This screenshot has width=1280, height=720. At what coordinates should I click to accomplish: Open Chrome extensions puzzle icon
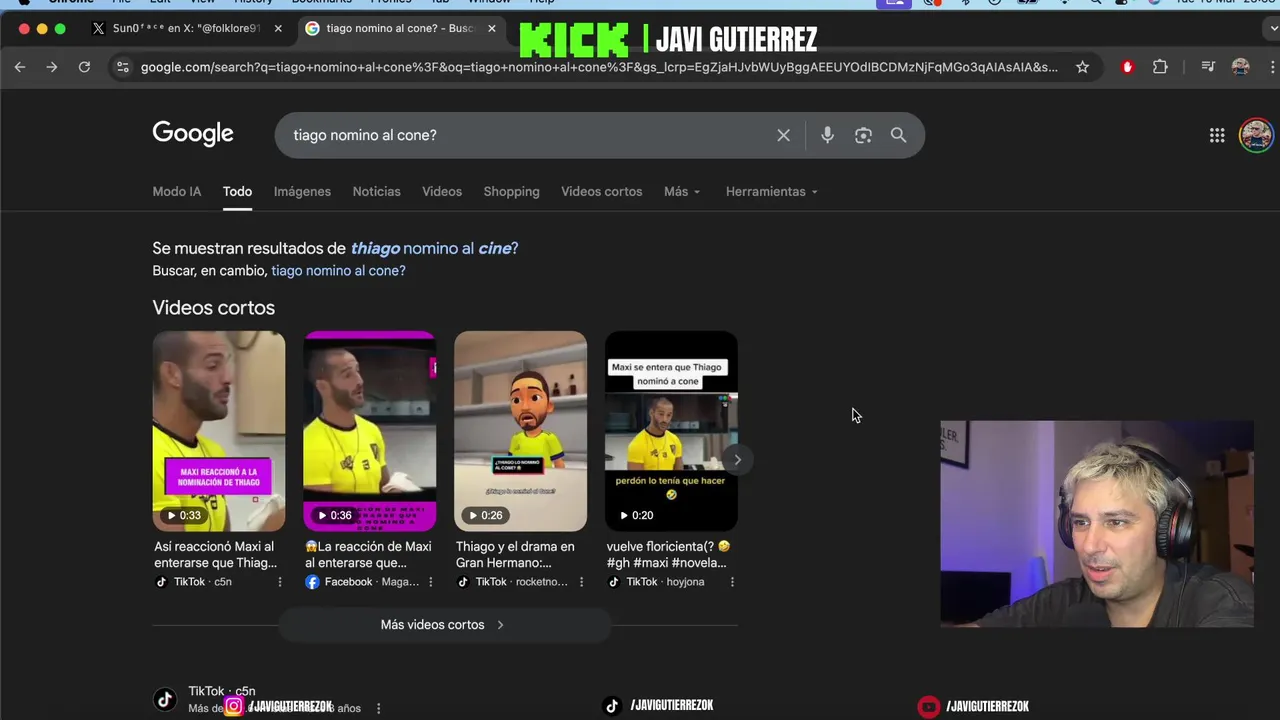(1160, 67)
